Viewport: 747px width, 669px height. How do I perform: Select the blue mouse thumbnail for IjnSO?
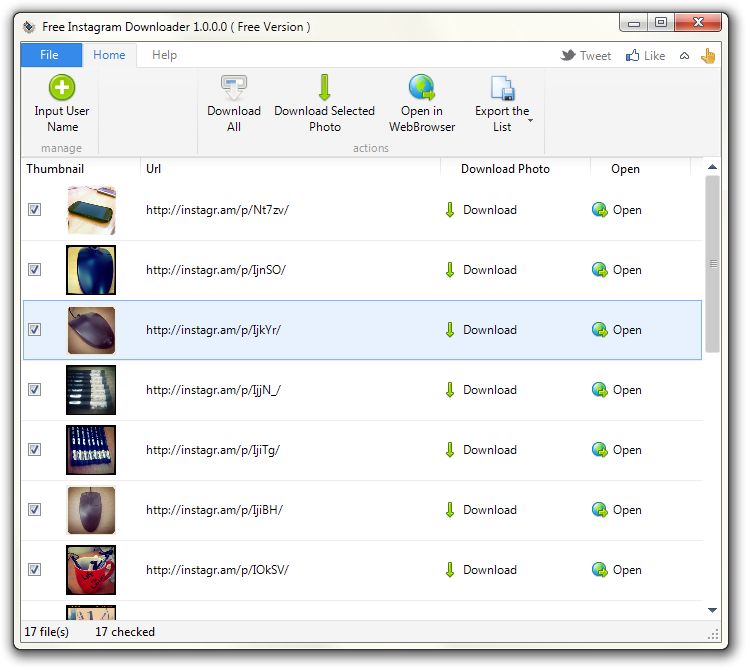click(x=91, y=270)
